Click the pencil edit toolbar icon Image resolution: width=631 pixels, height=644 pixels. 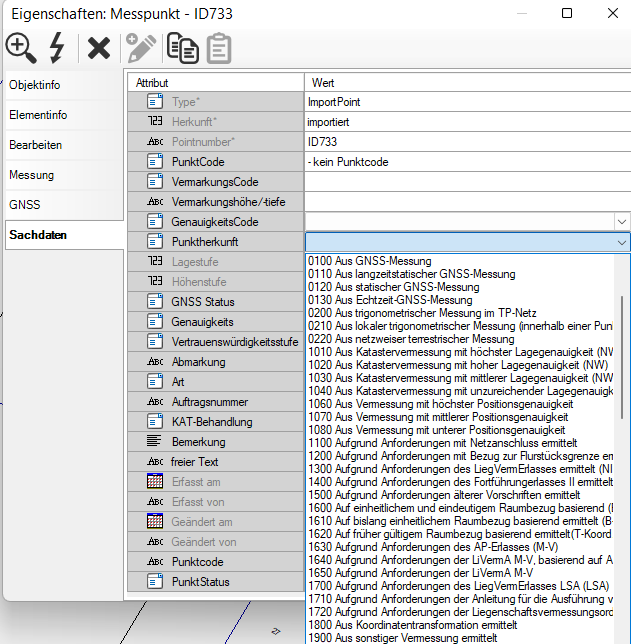point(140,47)
